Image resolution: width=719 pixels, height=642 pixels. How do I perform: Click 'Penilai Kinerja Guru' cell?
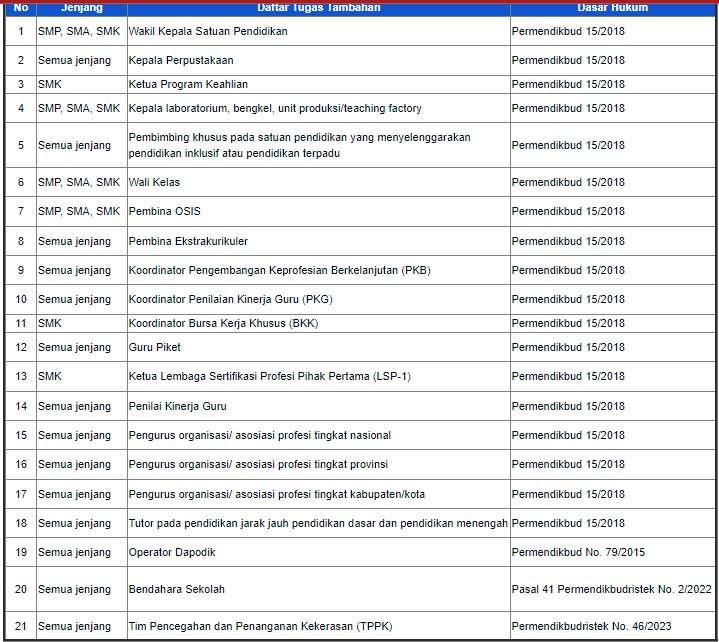point(319,406)
